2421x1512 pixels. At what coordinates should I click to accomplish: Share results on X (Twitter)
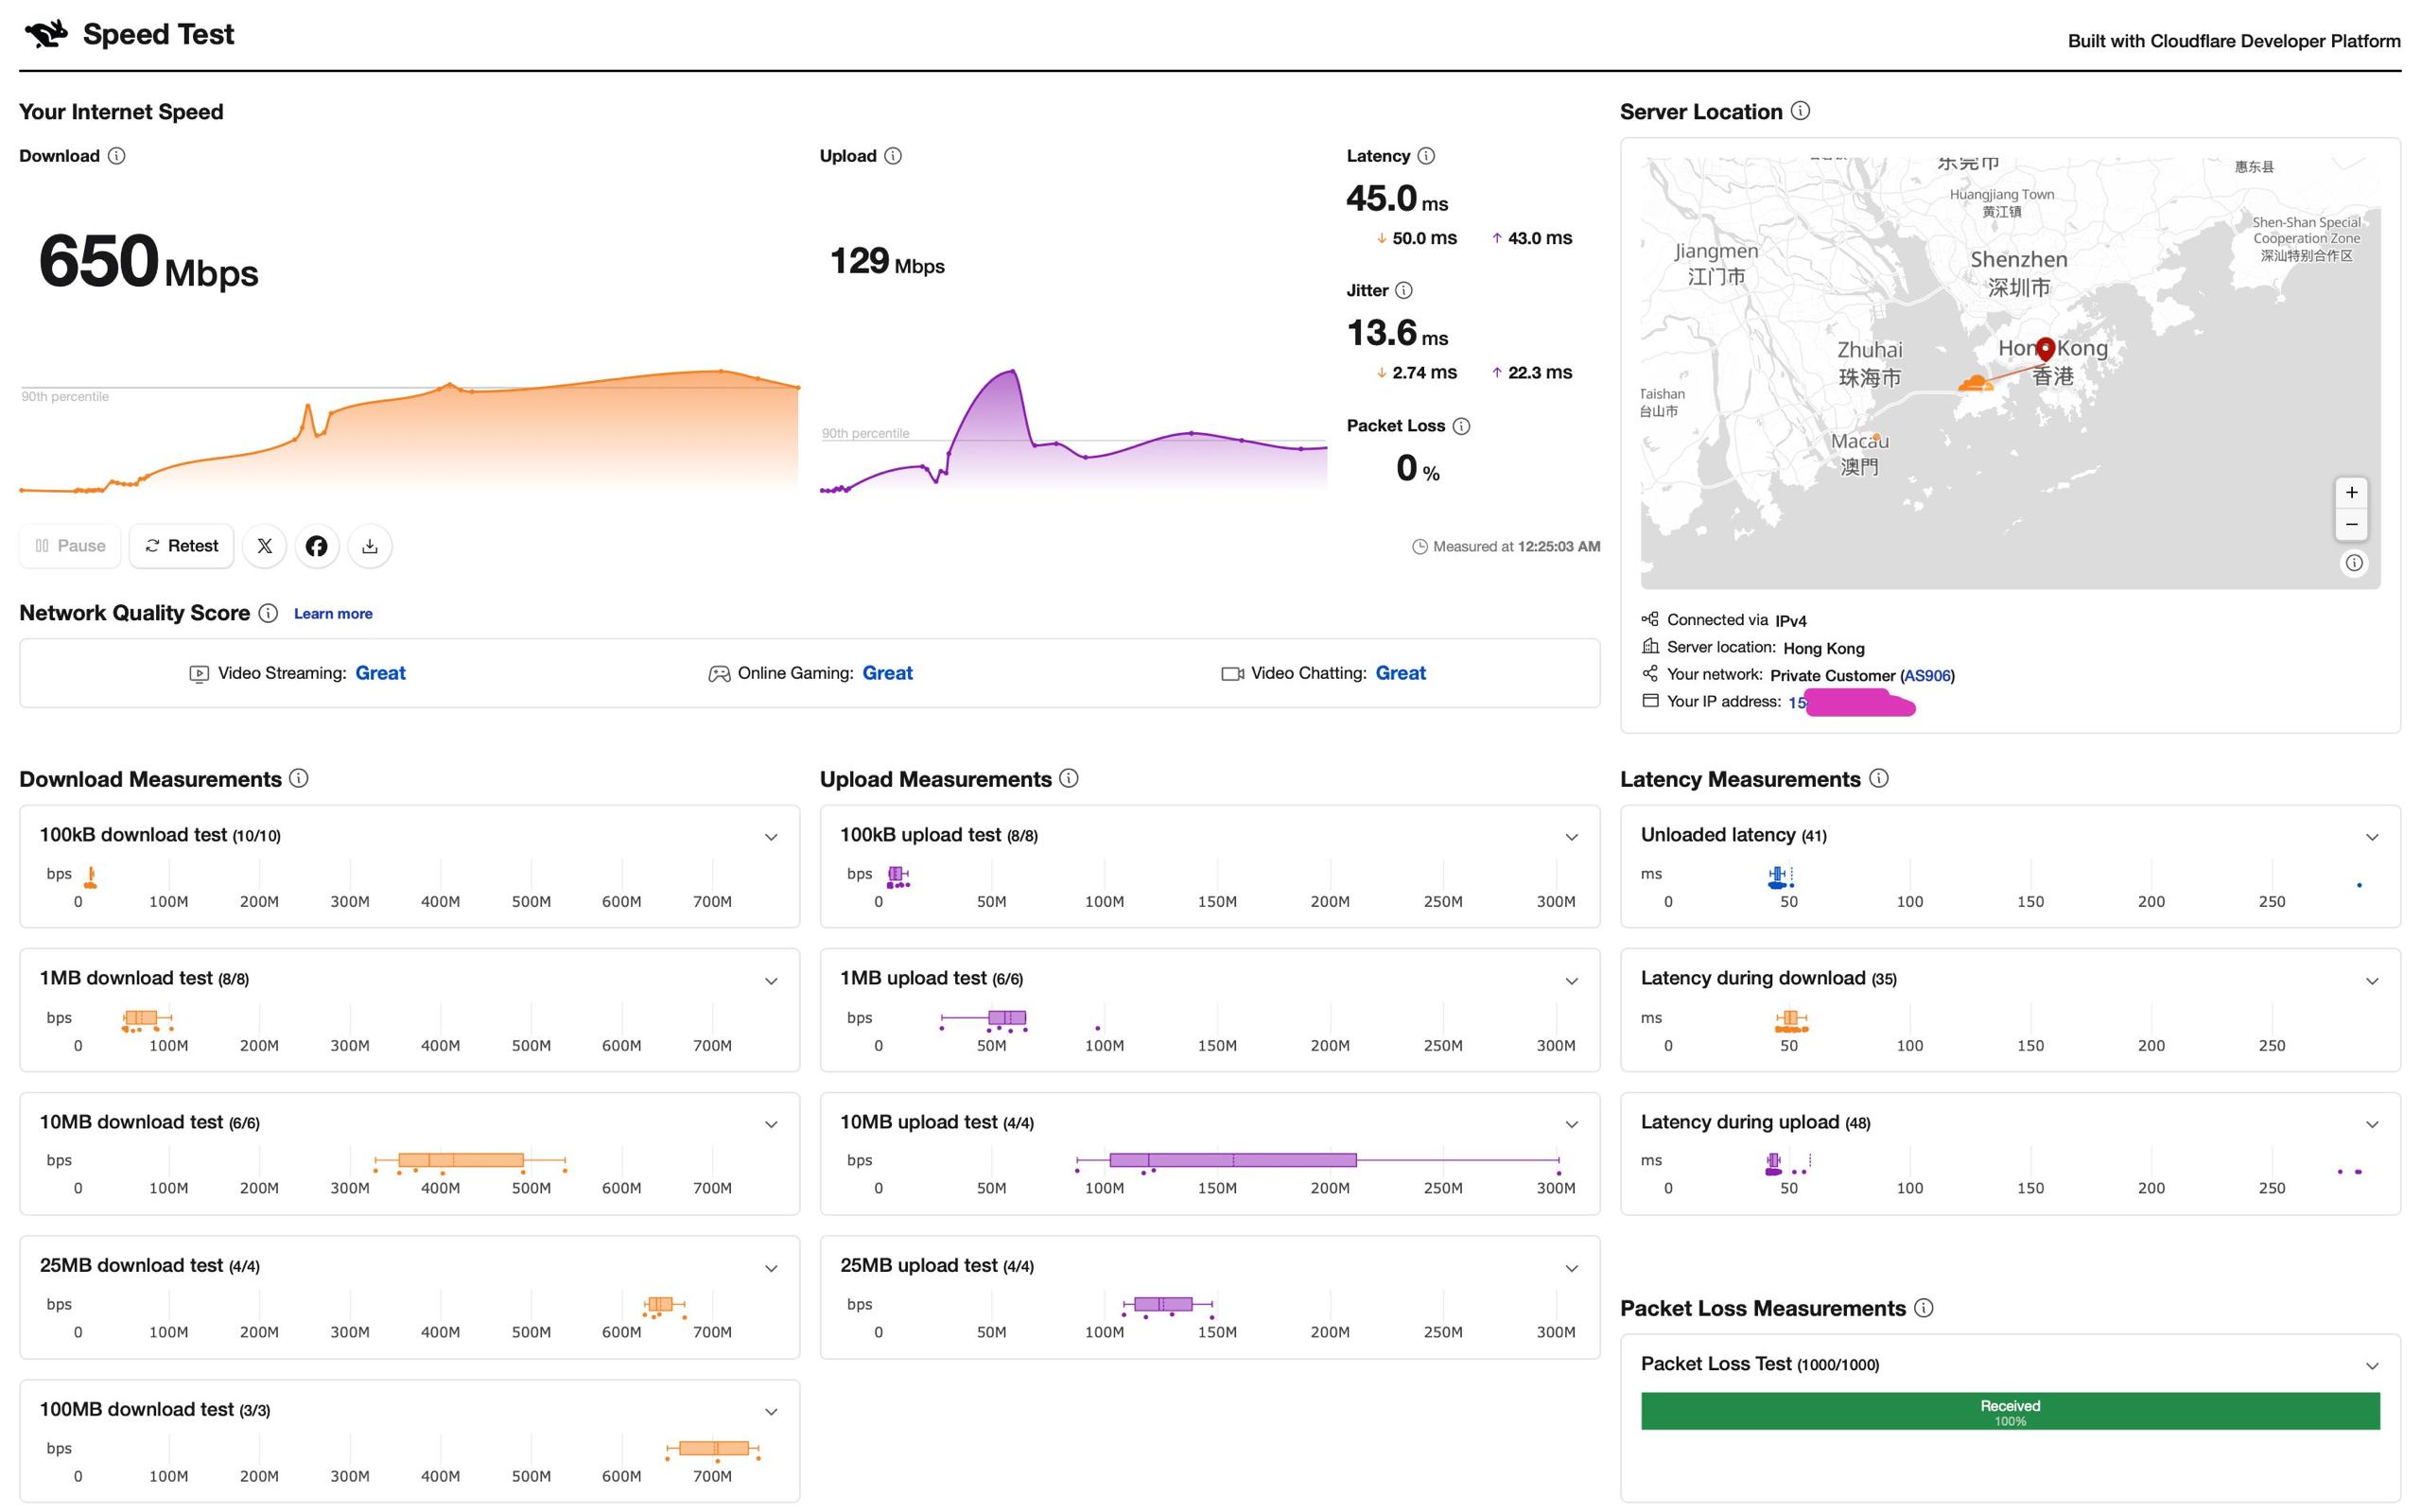click(x=264, y=546)
